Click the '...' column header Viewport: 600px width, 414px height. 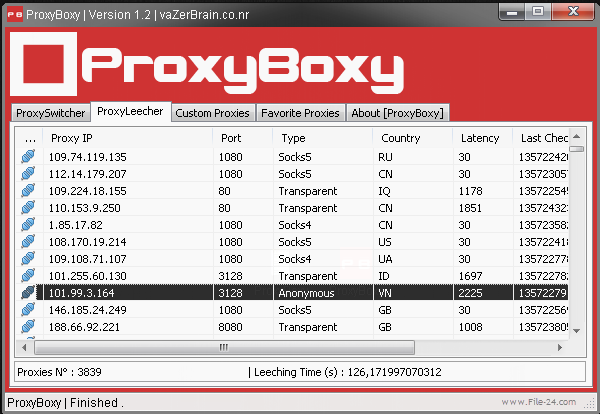29,138
